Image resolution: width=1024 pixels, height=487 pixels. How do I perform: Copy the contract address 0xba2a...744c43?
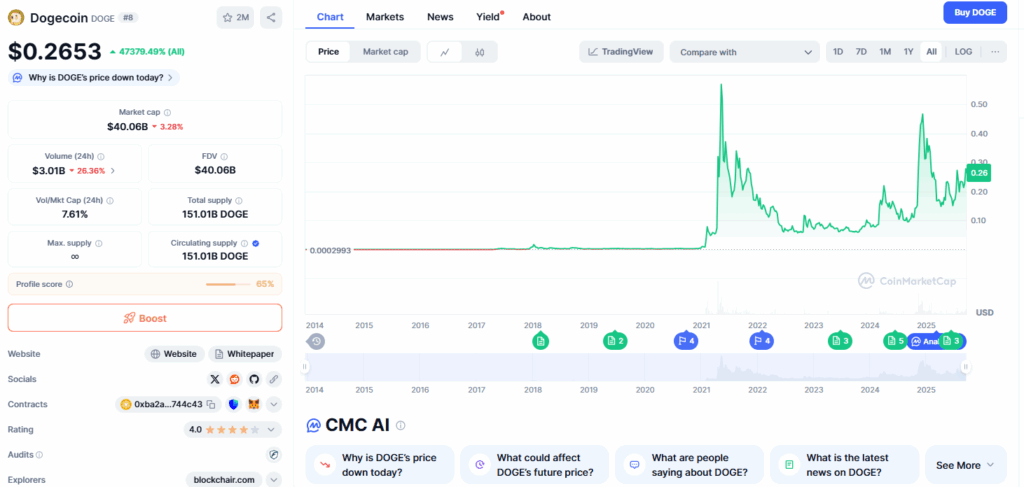click(x=211, y=405)
